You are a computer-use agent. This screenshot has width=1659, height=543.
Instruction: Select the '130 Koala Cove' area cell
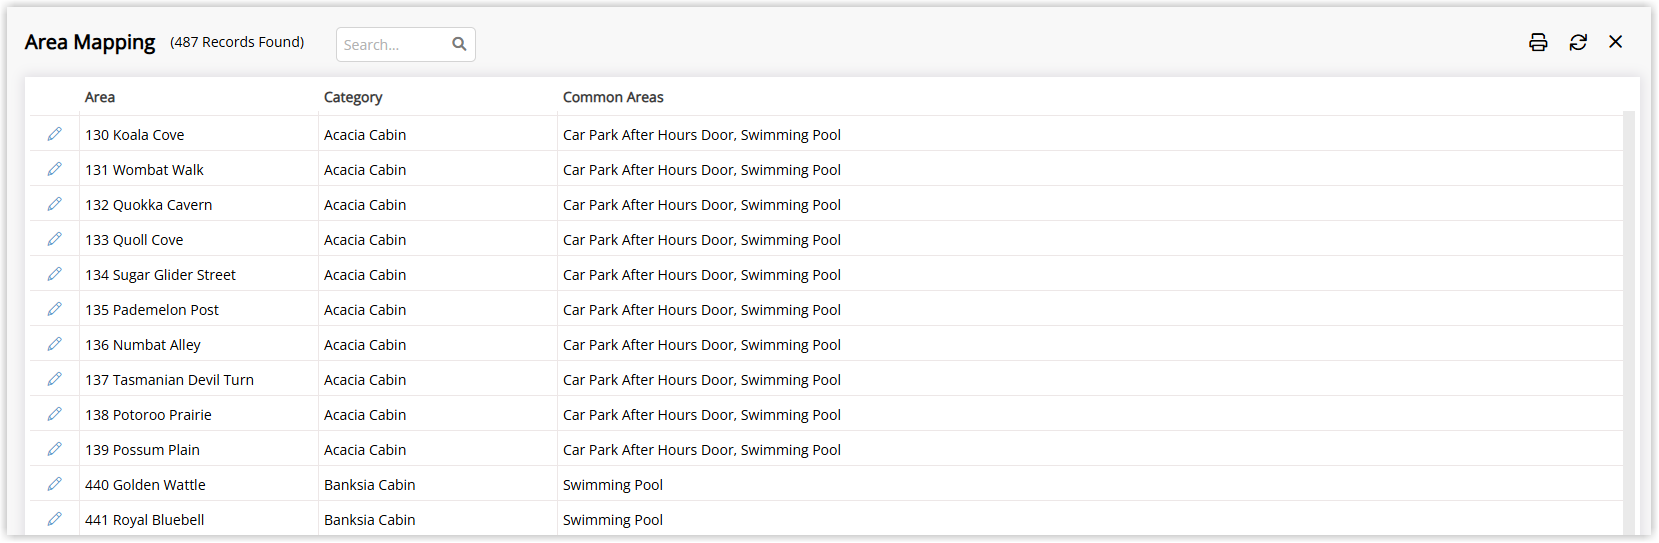[x=199, y=134]
